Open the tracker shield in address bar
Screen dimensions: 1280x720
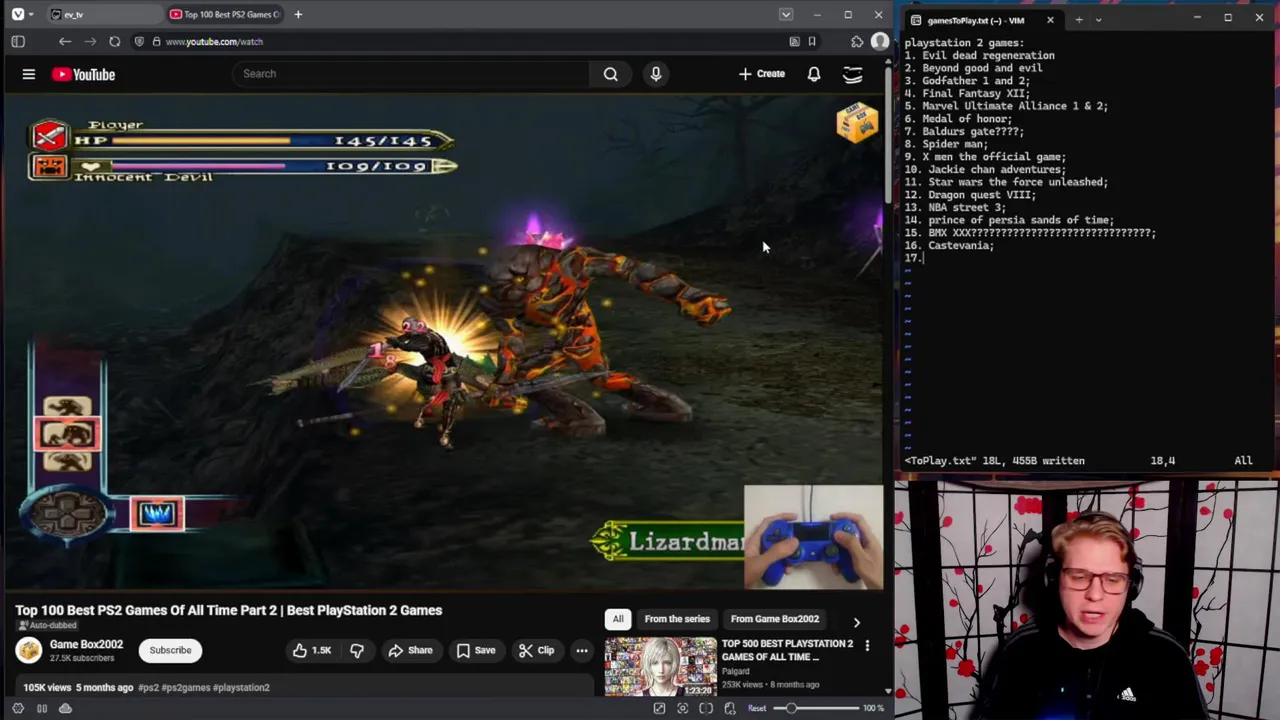[139, 42]
